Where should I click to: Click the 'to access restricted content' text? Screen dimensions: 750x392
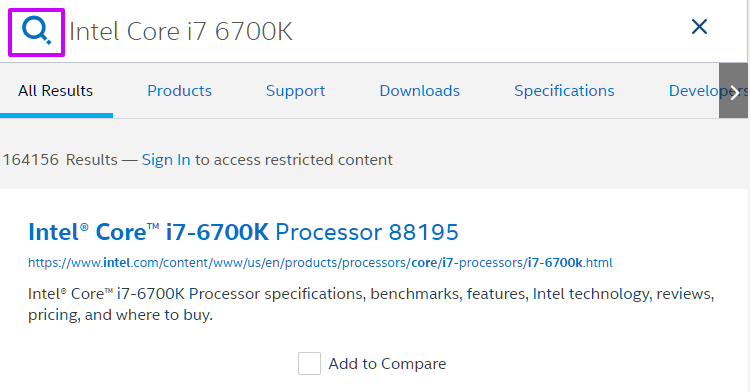[x=294, y=160]
